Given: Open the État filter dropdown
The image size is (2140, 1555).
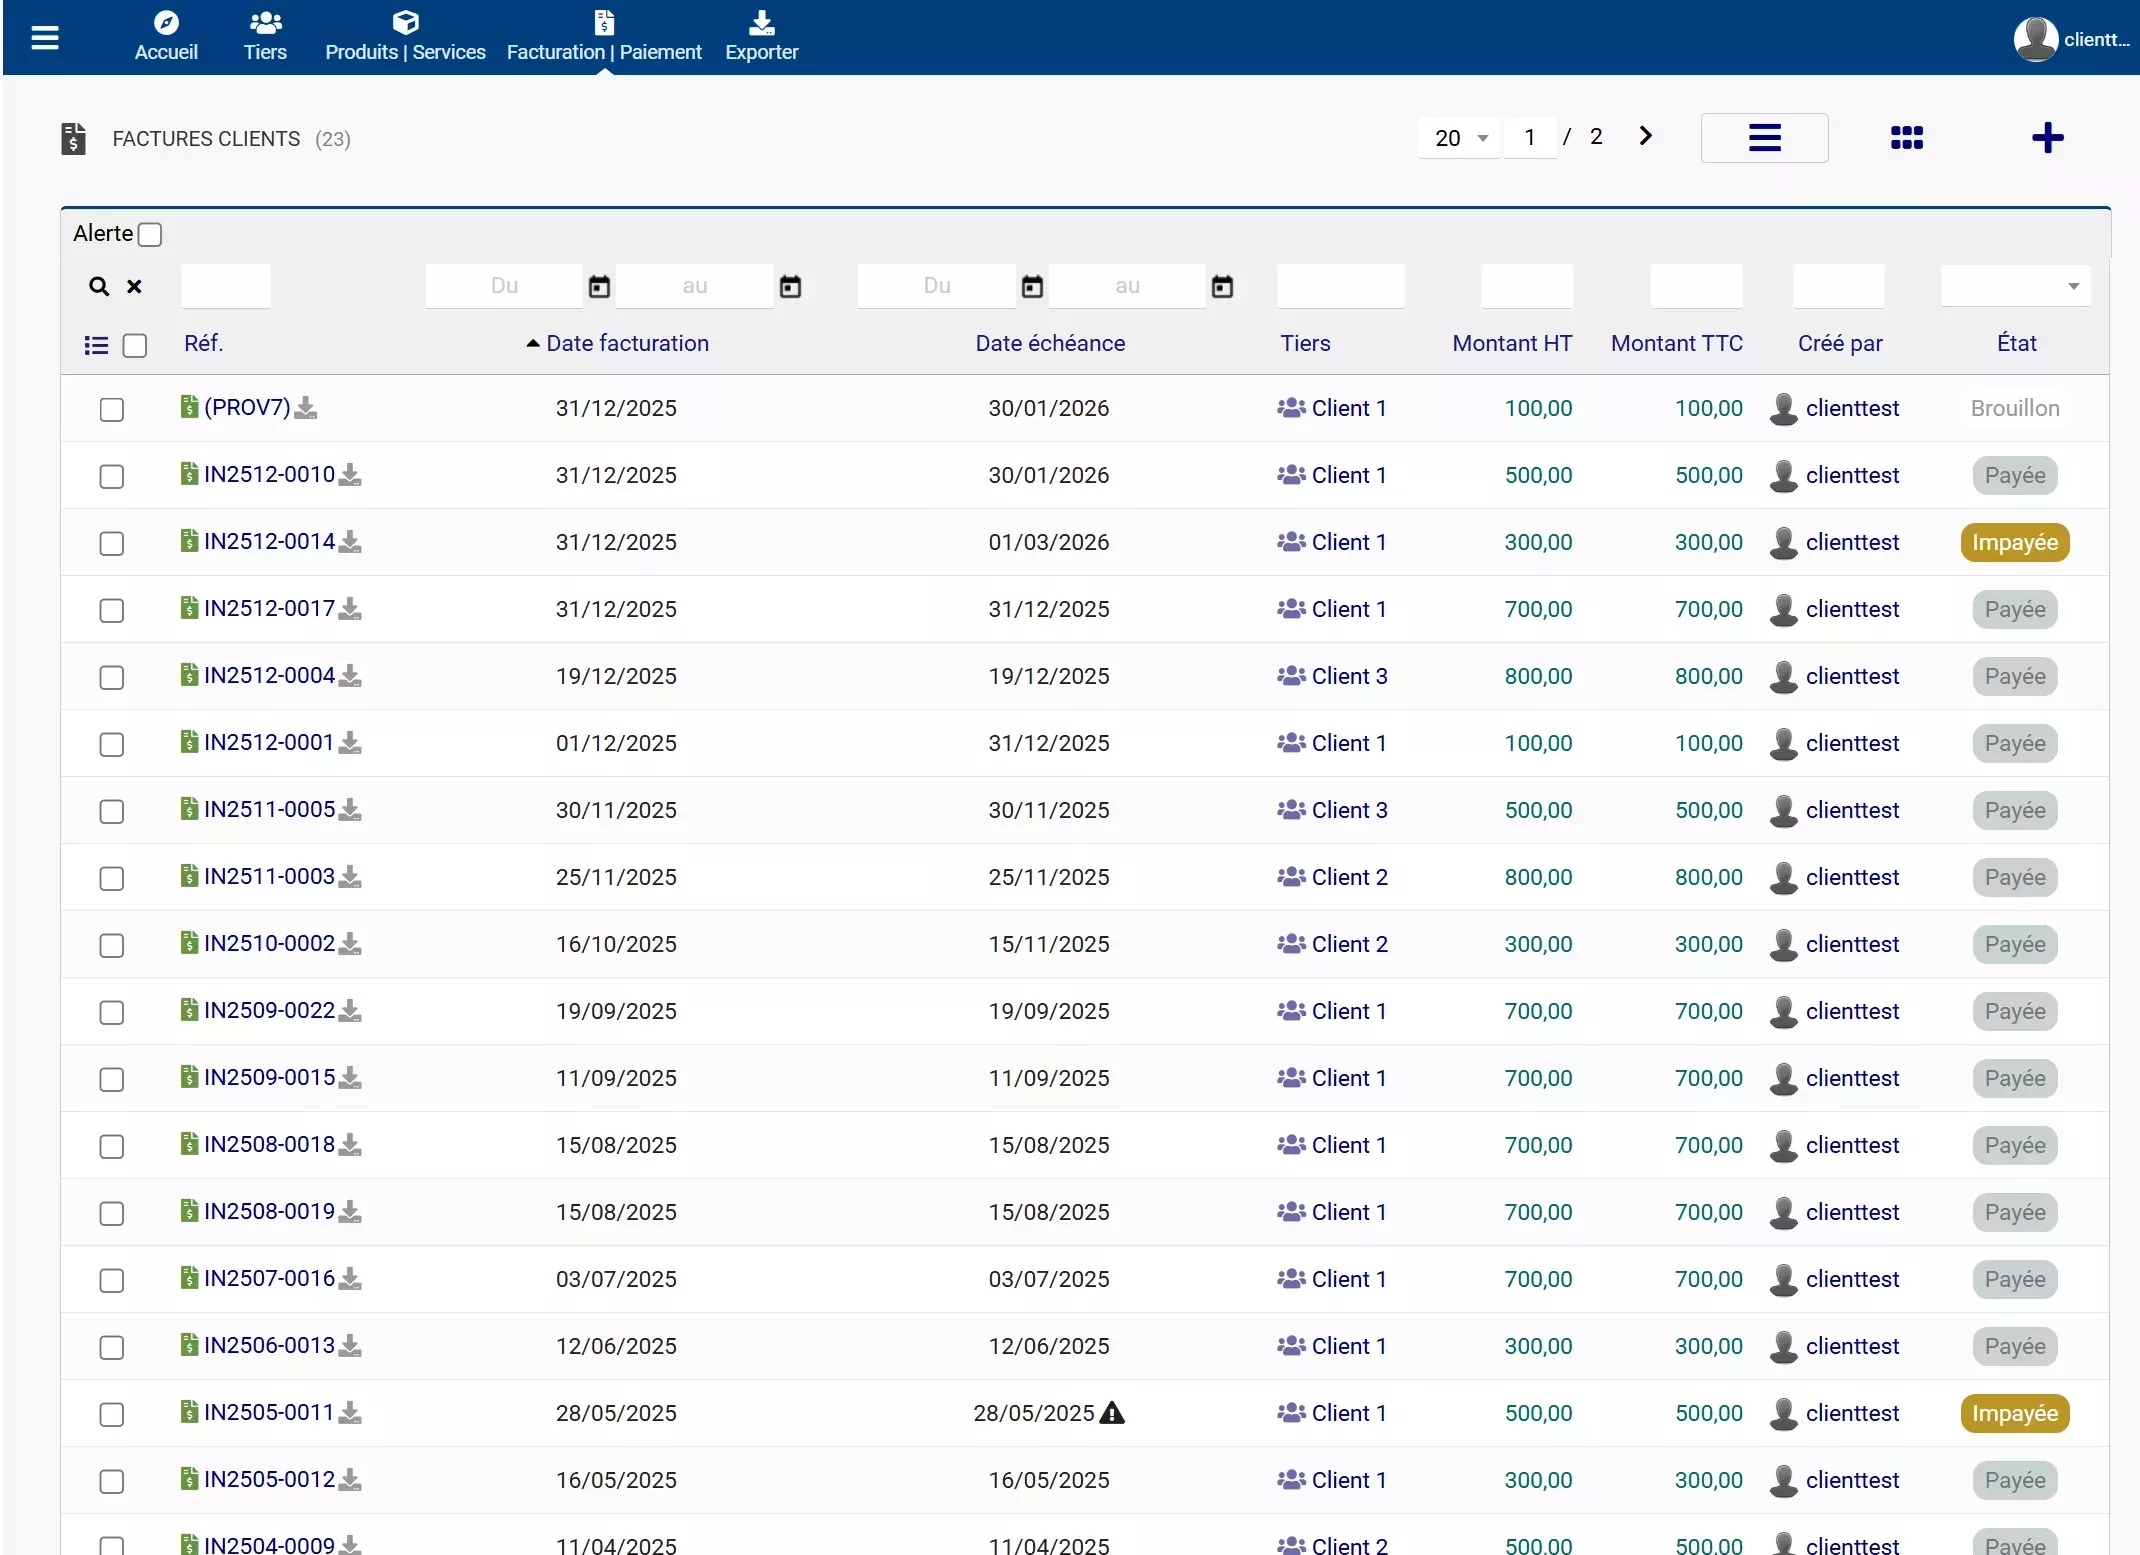Looking at the screenshot, I should pyautogui.click(x=2015, y=287).
